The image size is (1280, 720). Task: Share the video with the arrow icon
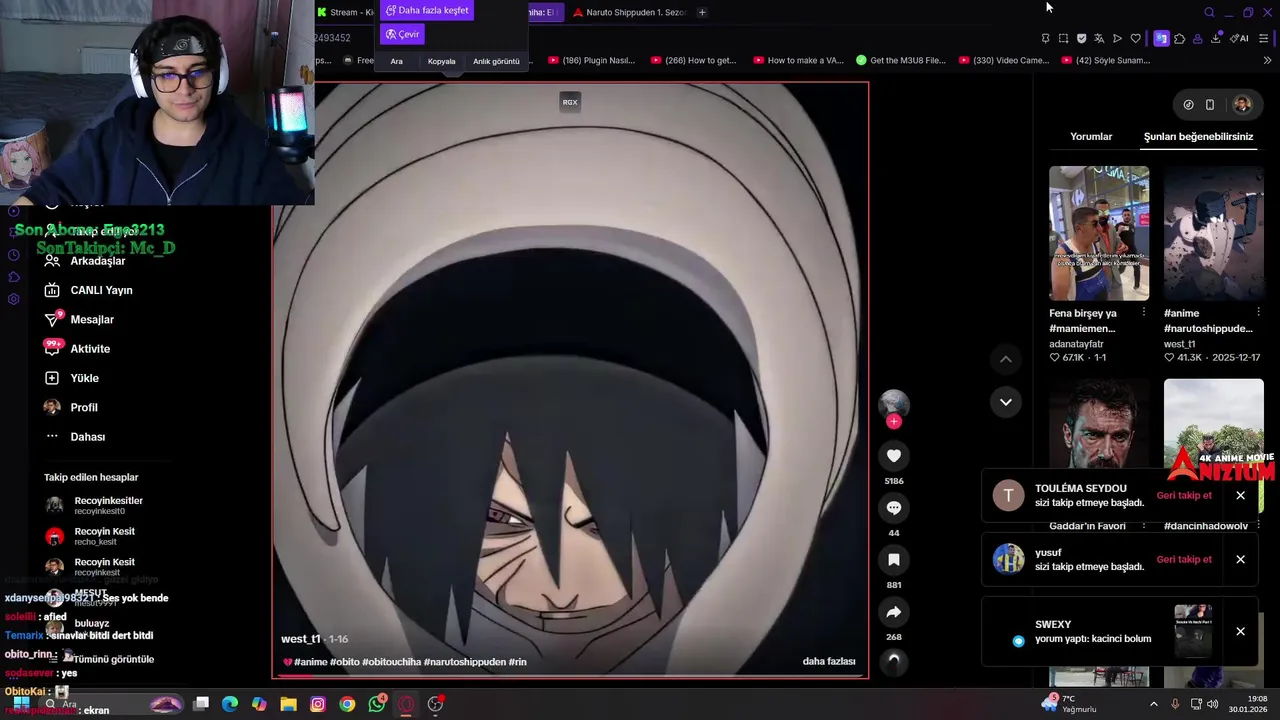click(x=894, y=612)
